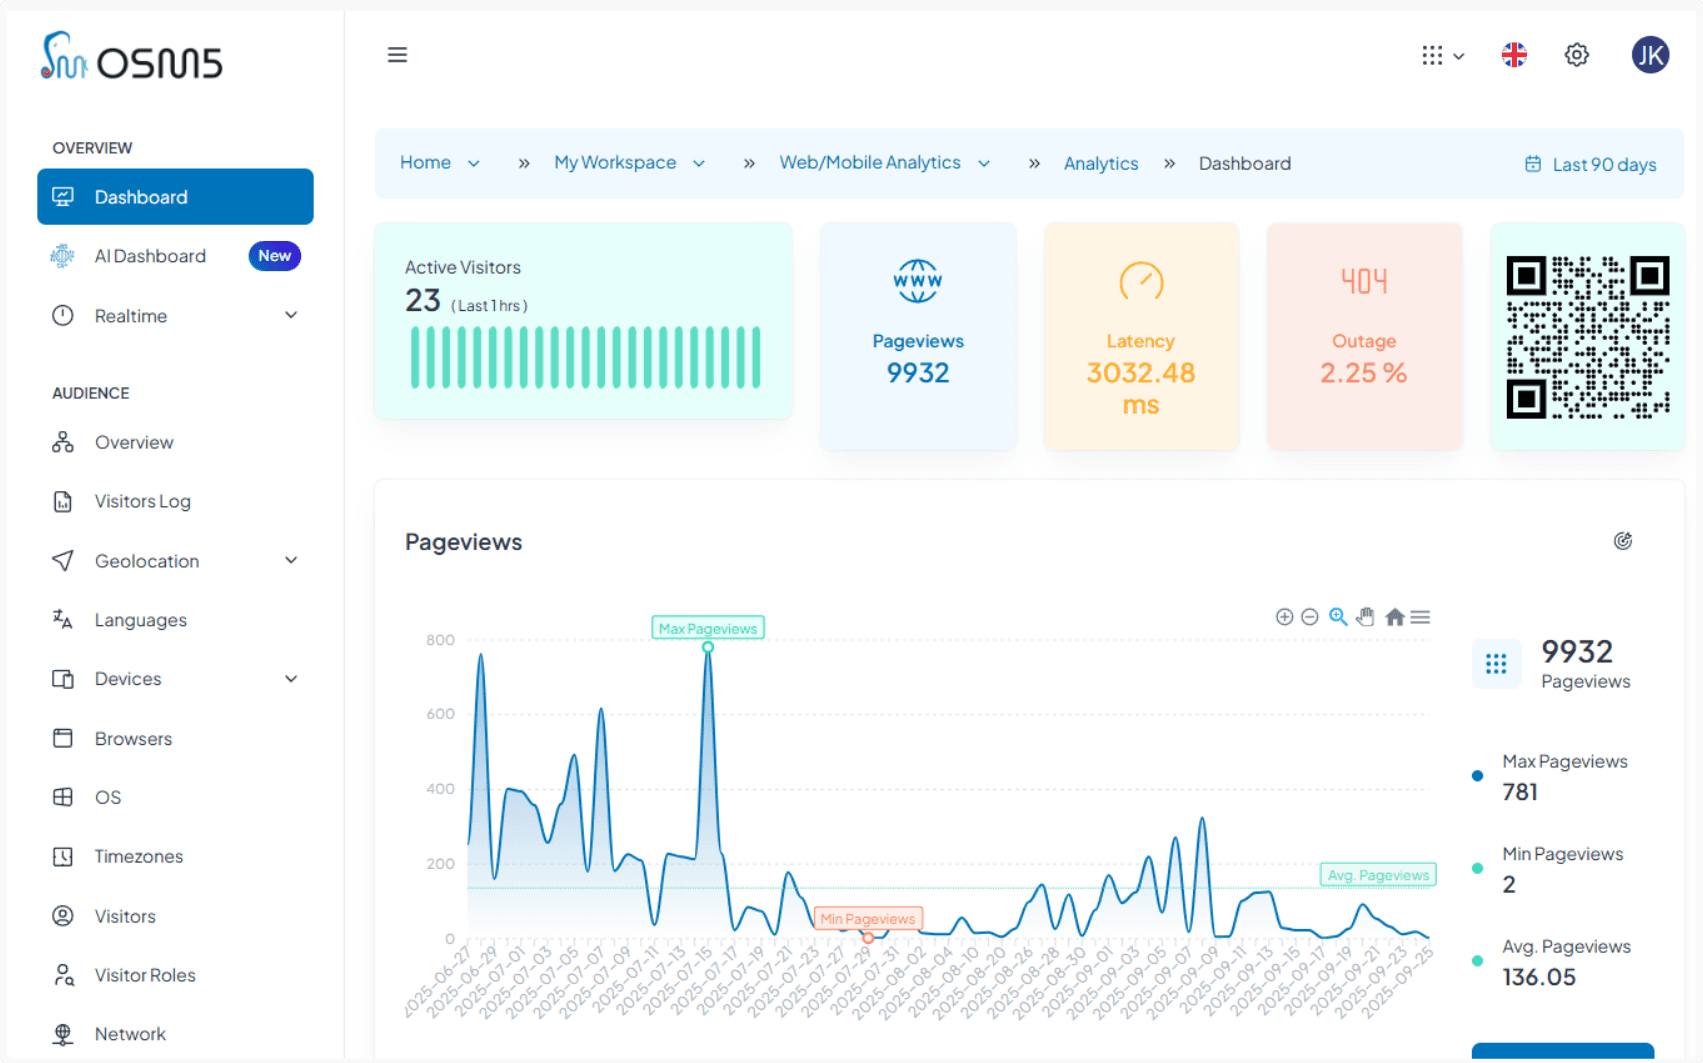This screenshot has width=1703, height=1063.
Task: Activate the selection zoom magnifier tool
Action: [x=1338, y=617]
